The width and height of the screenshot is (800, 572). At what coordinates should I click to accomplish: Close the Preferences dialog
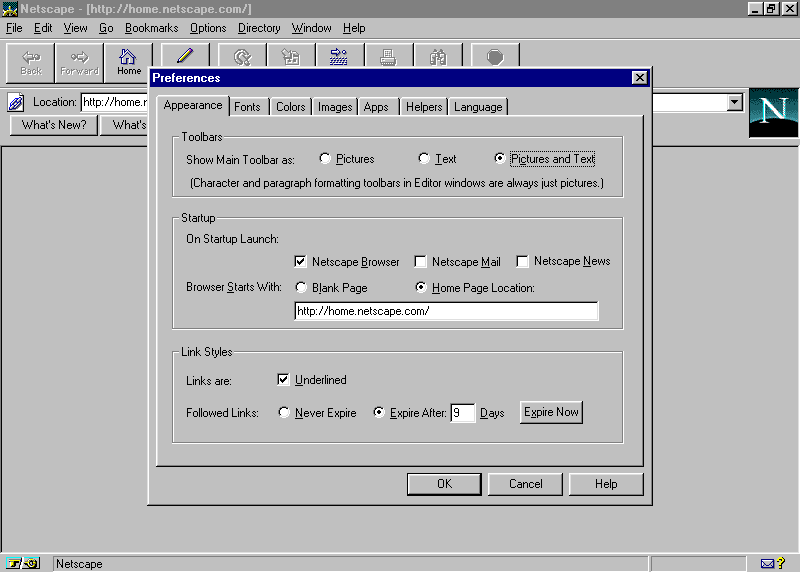(639, 78)
